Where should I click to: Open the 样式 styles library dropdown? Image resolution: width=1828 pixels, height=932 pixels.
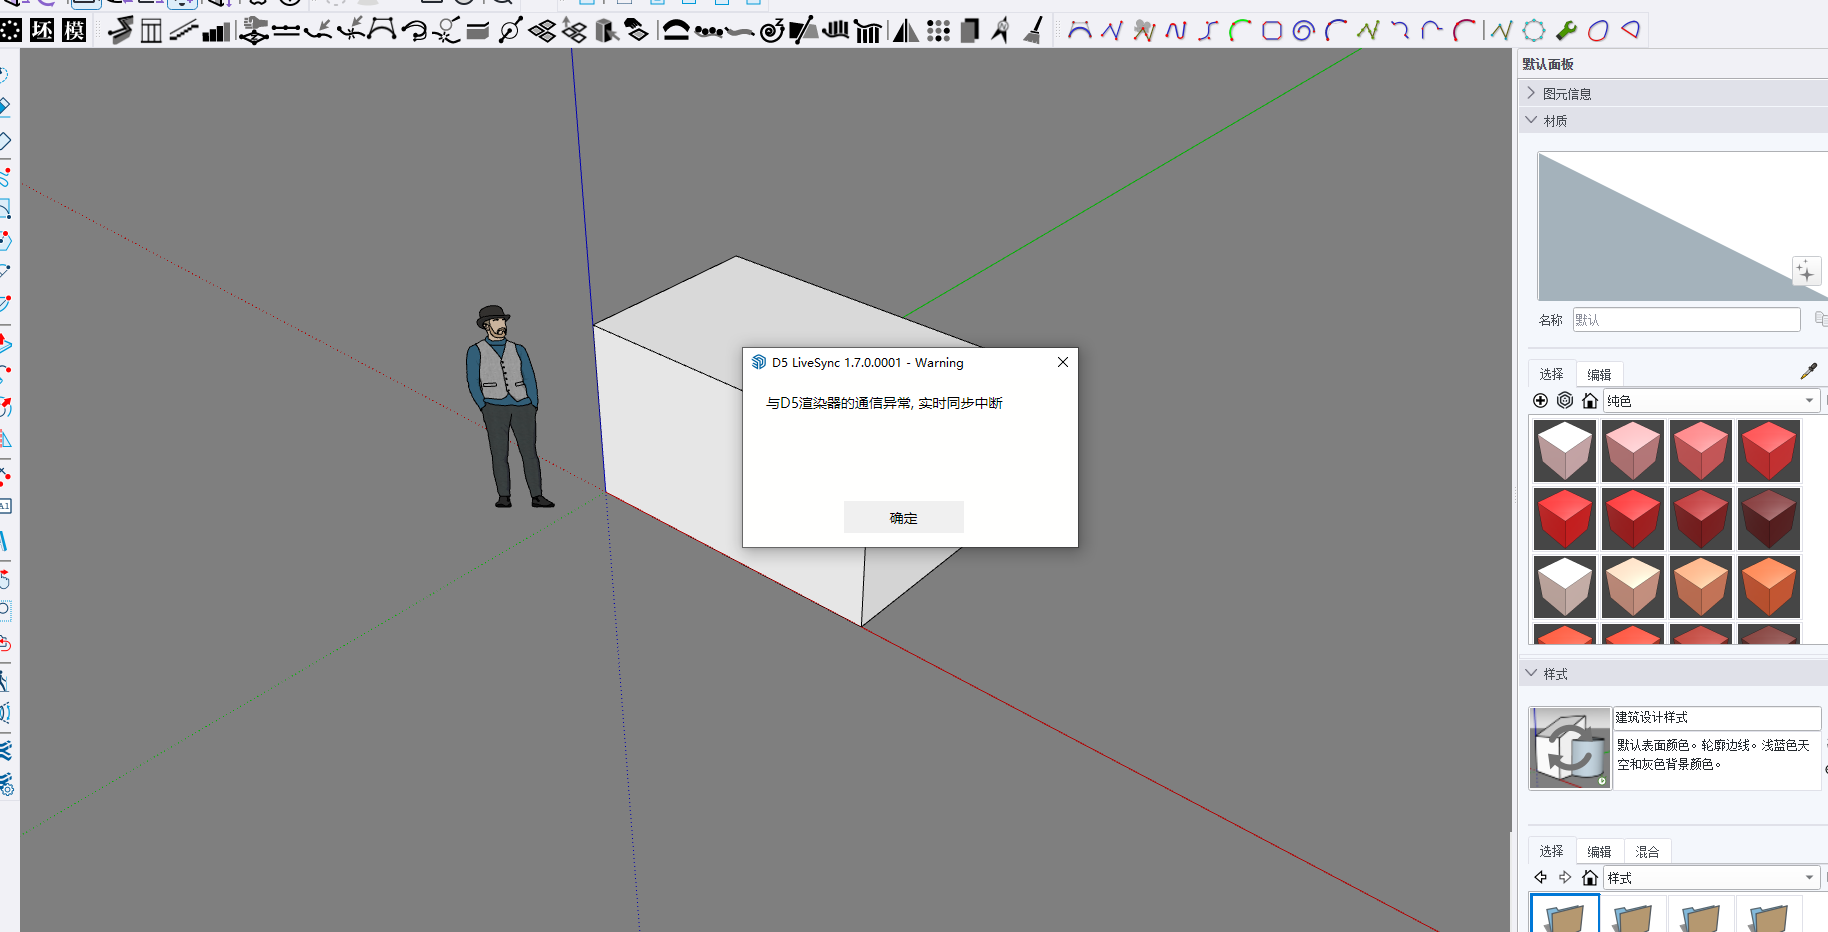(x=1710, y=878)
